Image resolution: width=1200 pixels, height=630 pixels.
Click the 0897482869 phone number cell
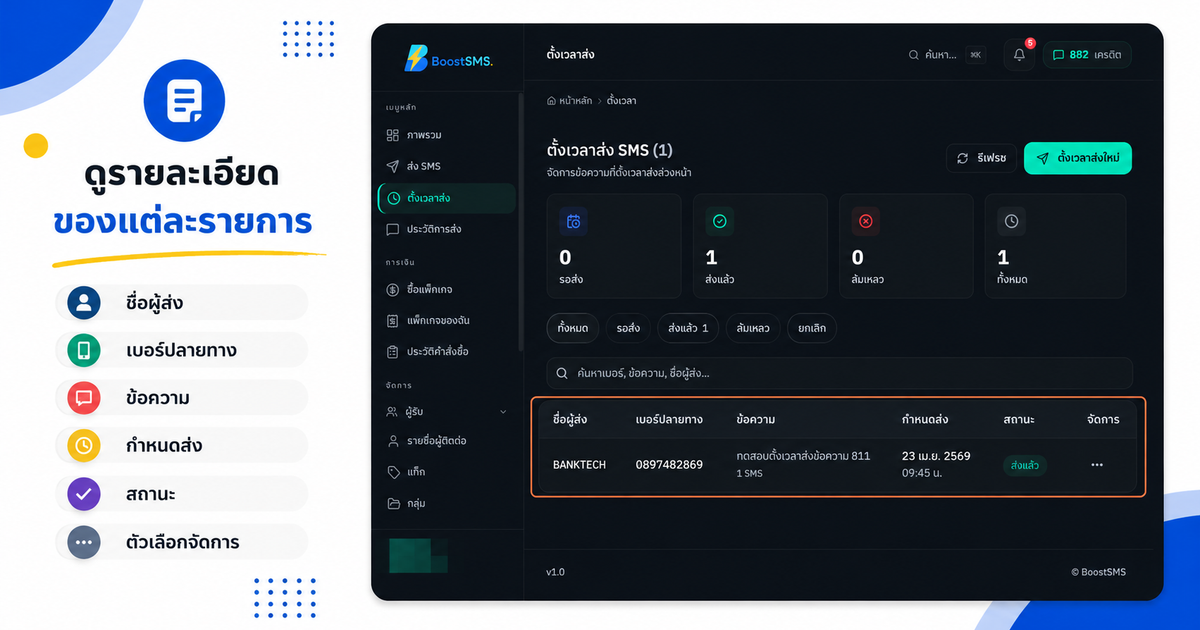[x=669, y=465]
